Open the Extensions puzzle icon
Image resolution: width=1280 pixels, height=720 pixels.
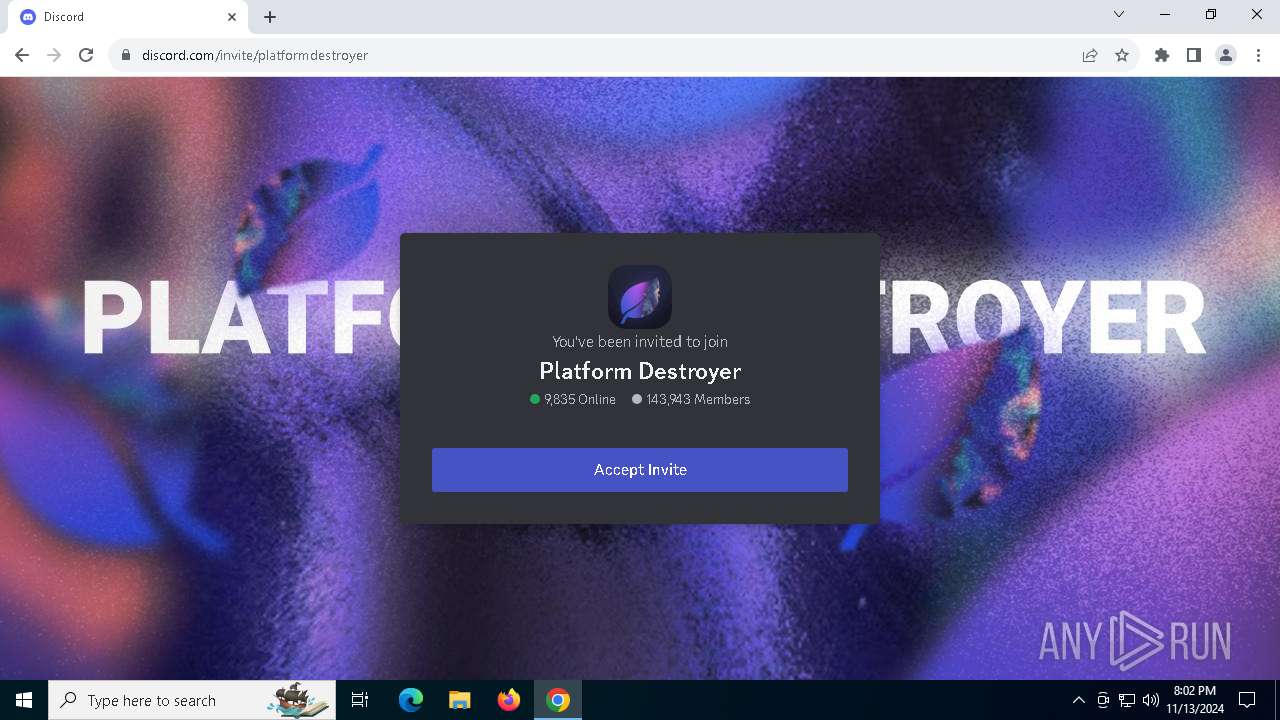click(x=1162, y=55)
